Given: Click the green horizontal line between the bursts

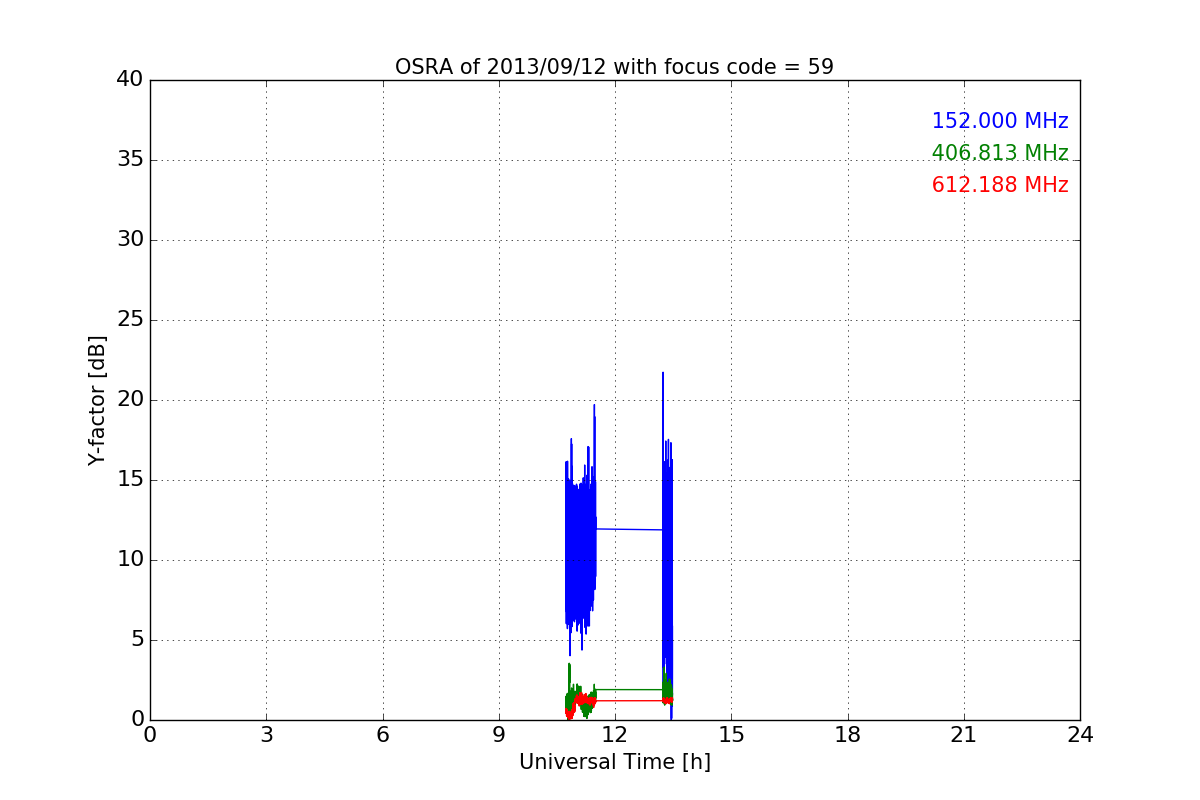Looking at the screenshot, I should click(629, 689).
